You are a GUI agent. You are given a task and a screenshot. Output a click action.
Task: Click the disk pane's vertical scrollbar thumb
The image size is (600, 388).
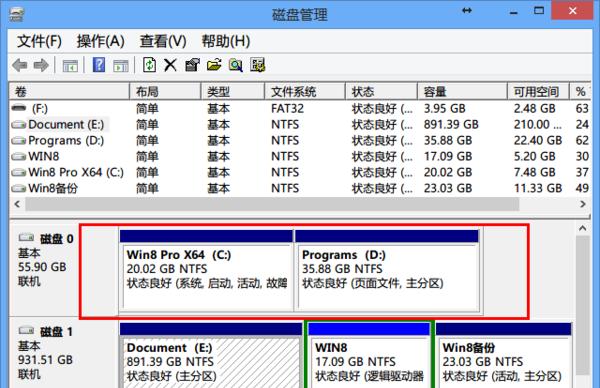pos(582,305)
